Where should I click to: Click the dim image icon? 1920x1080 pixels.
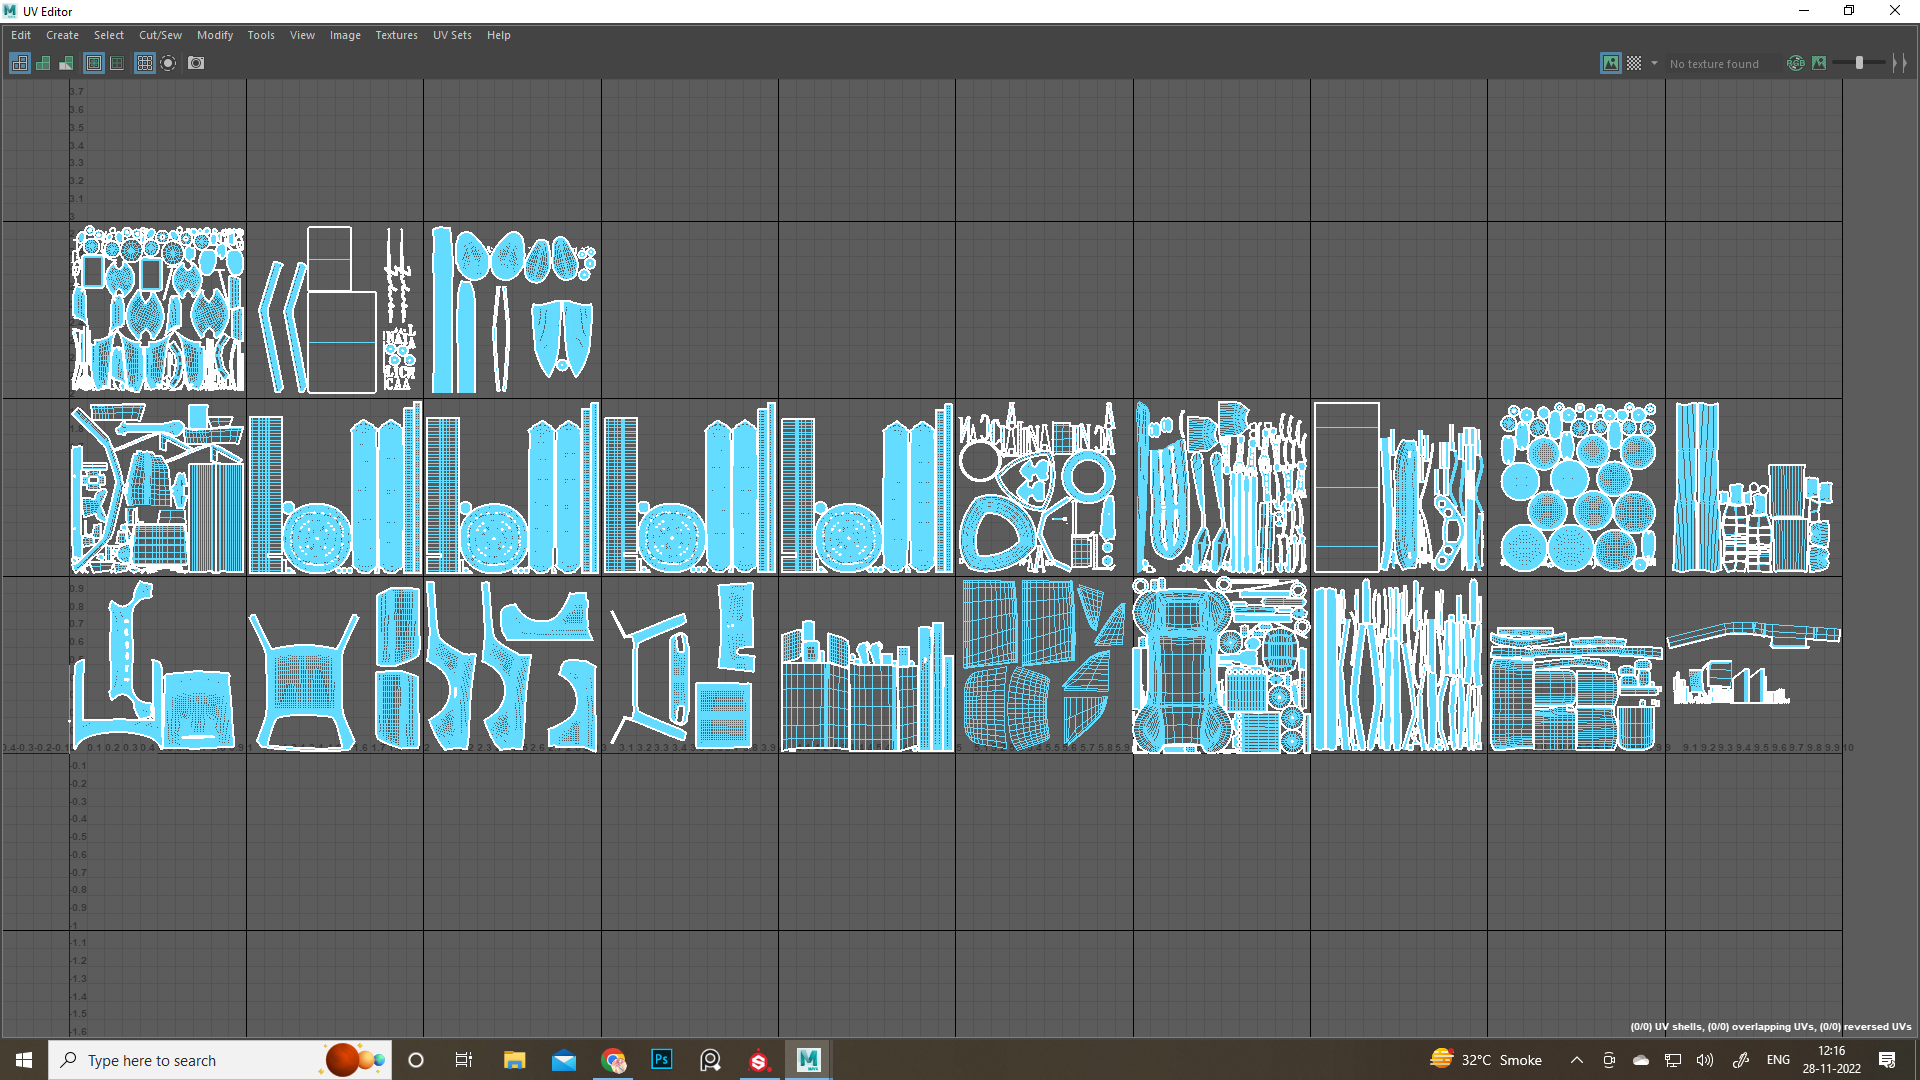pos(1819,63)
